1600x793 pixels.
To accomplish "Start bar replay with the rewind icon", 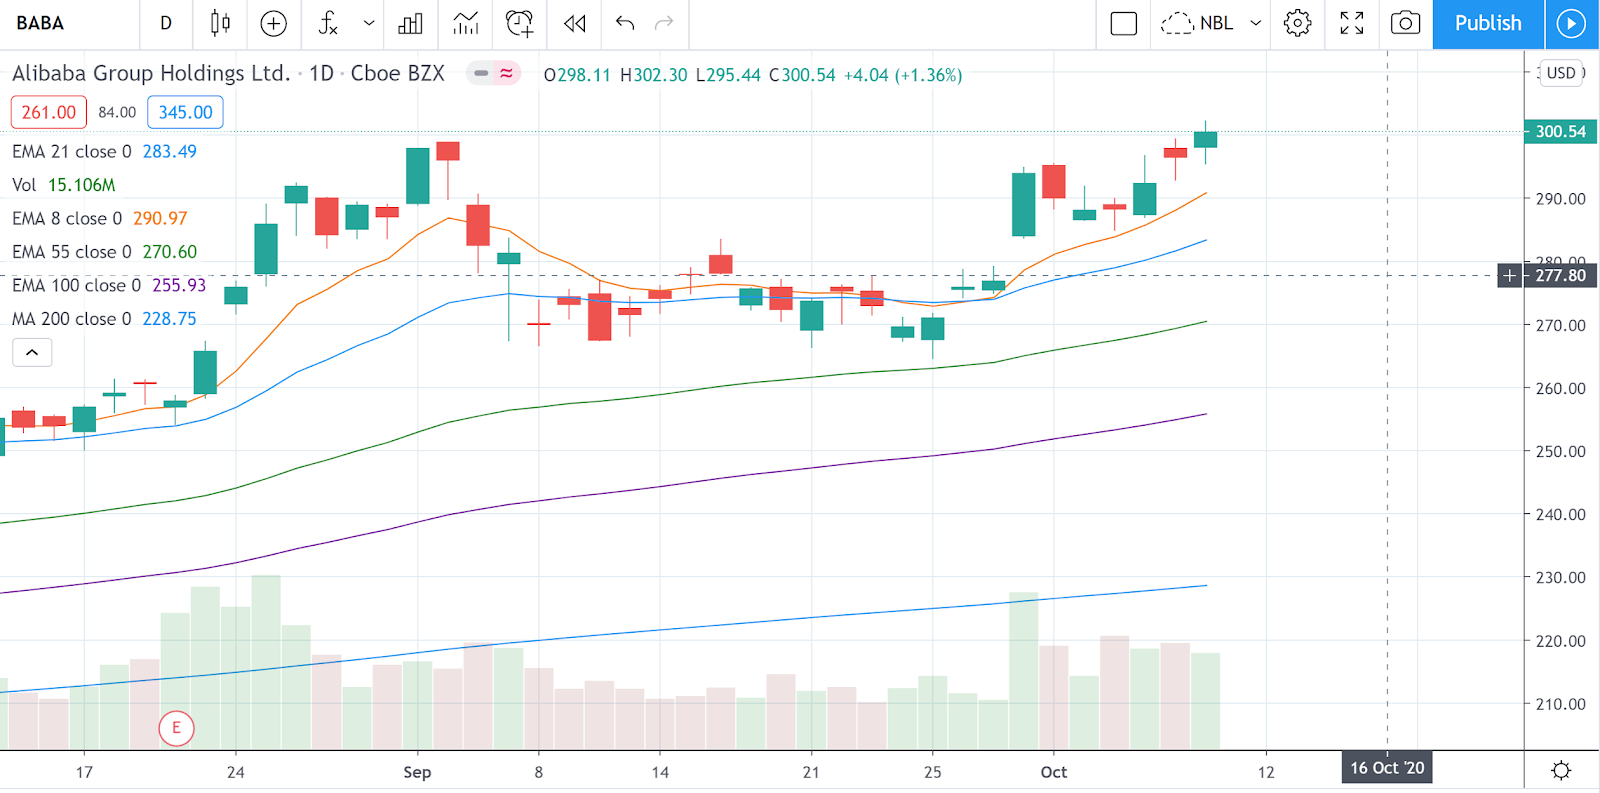I will (574, 23).
